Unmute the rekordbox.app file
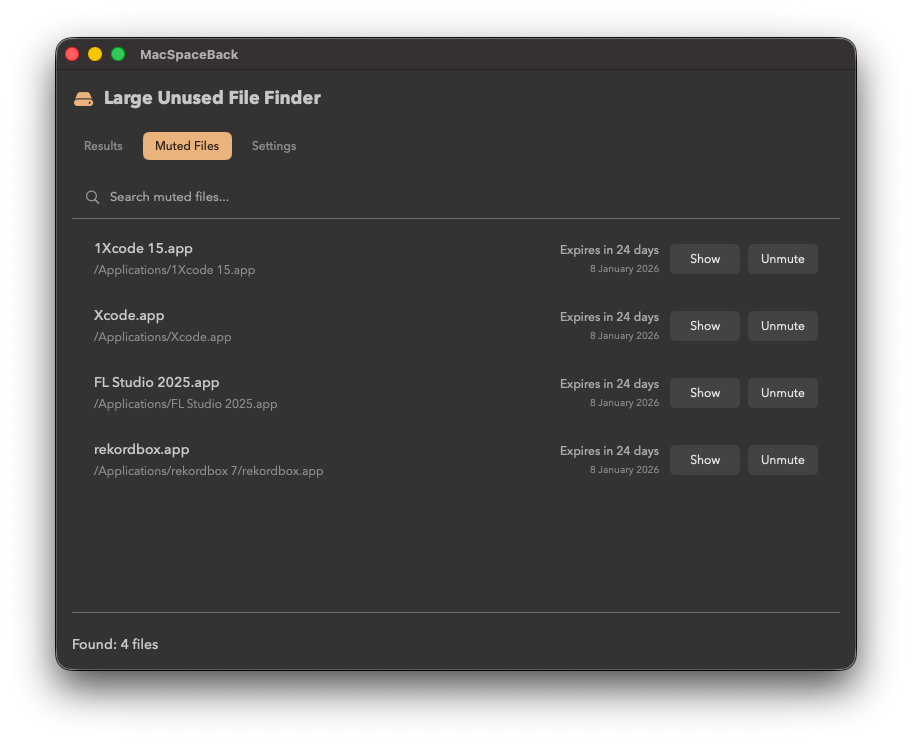Viewport: 912px width, 744px height. click(x=782, y=460)
